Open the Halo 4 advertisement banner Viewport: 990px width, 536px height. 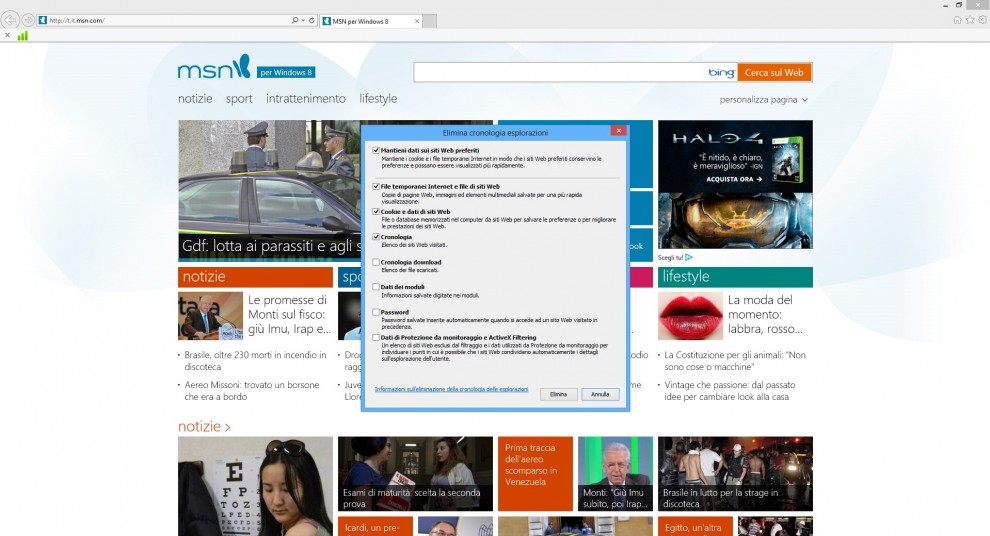point(735,184)
